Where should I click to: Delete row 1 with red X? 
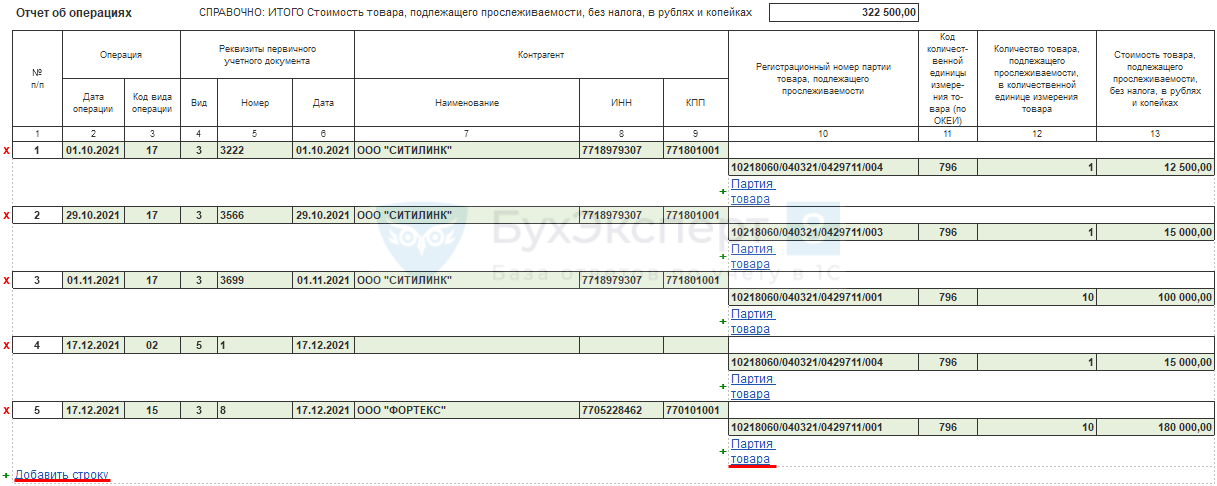click(x=7, y=151)
